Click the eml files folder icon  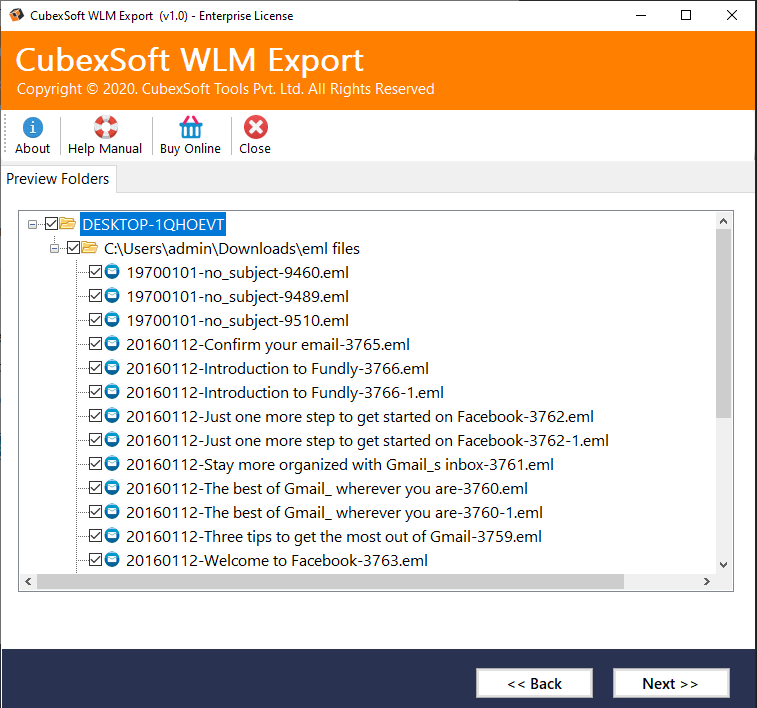pyautogui.click(x=90, y=248)
